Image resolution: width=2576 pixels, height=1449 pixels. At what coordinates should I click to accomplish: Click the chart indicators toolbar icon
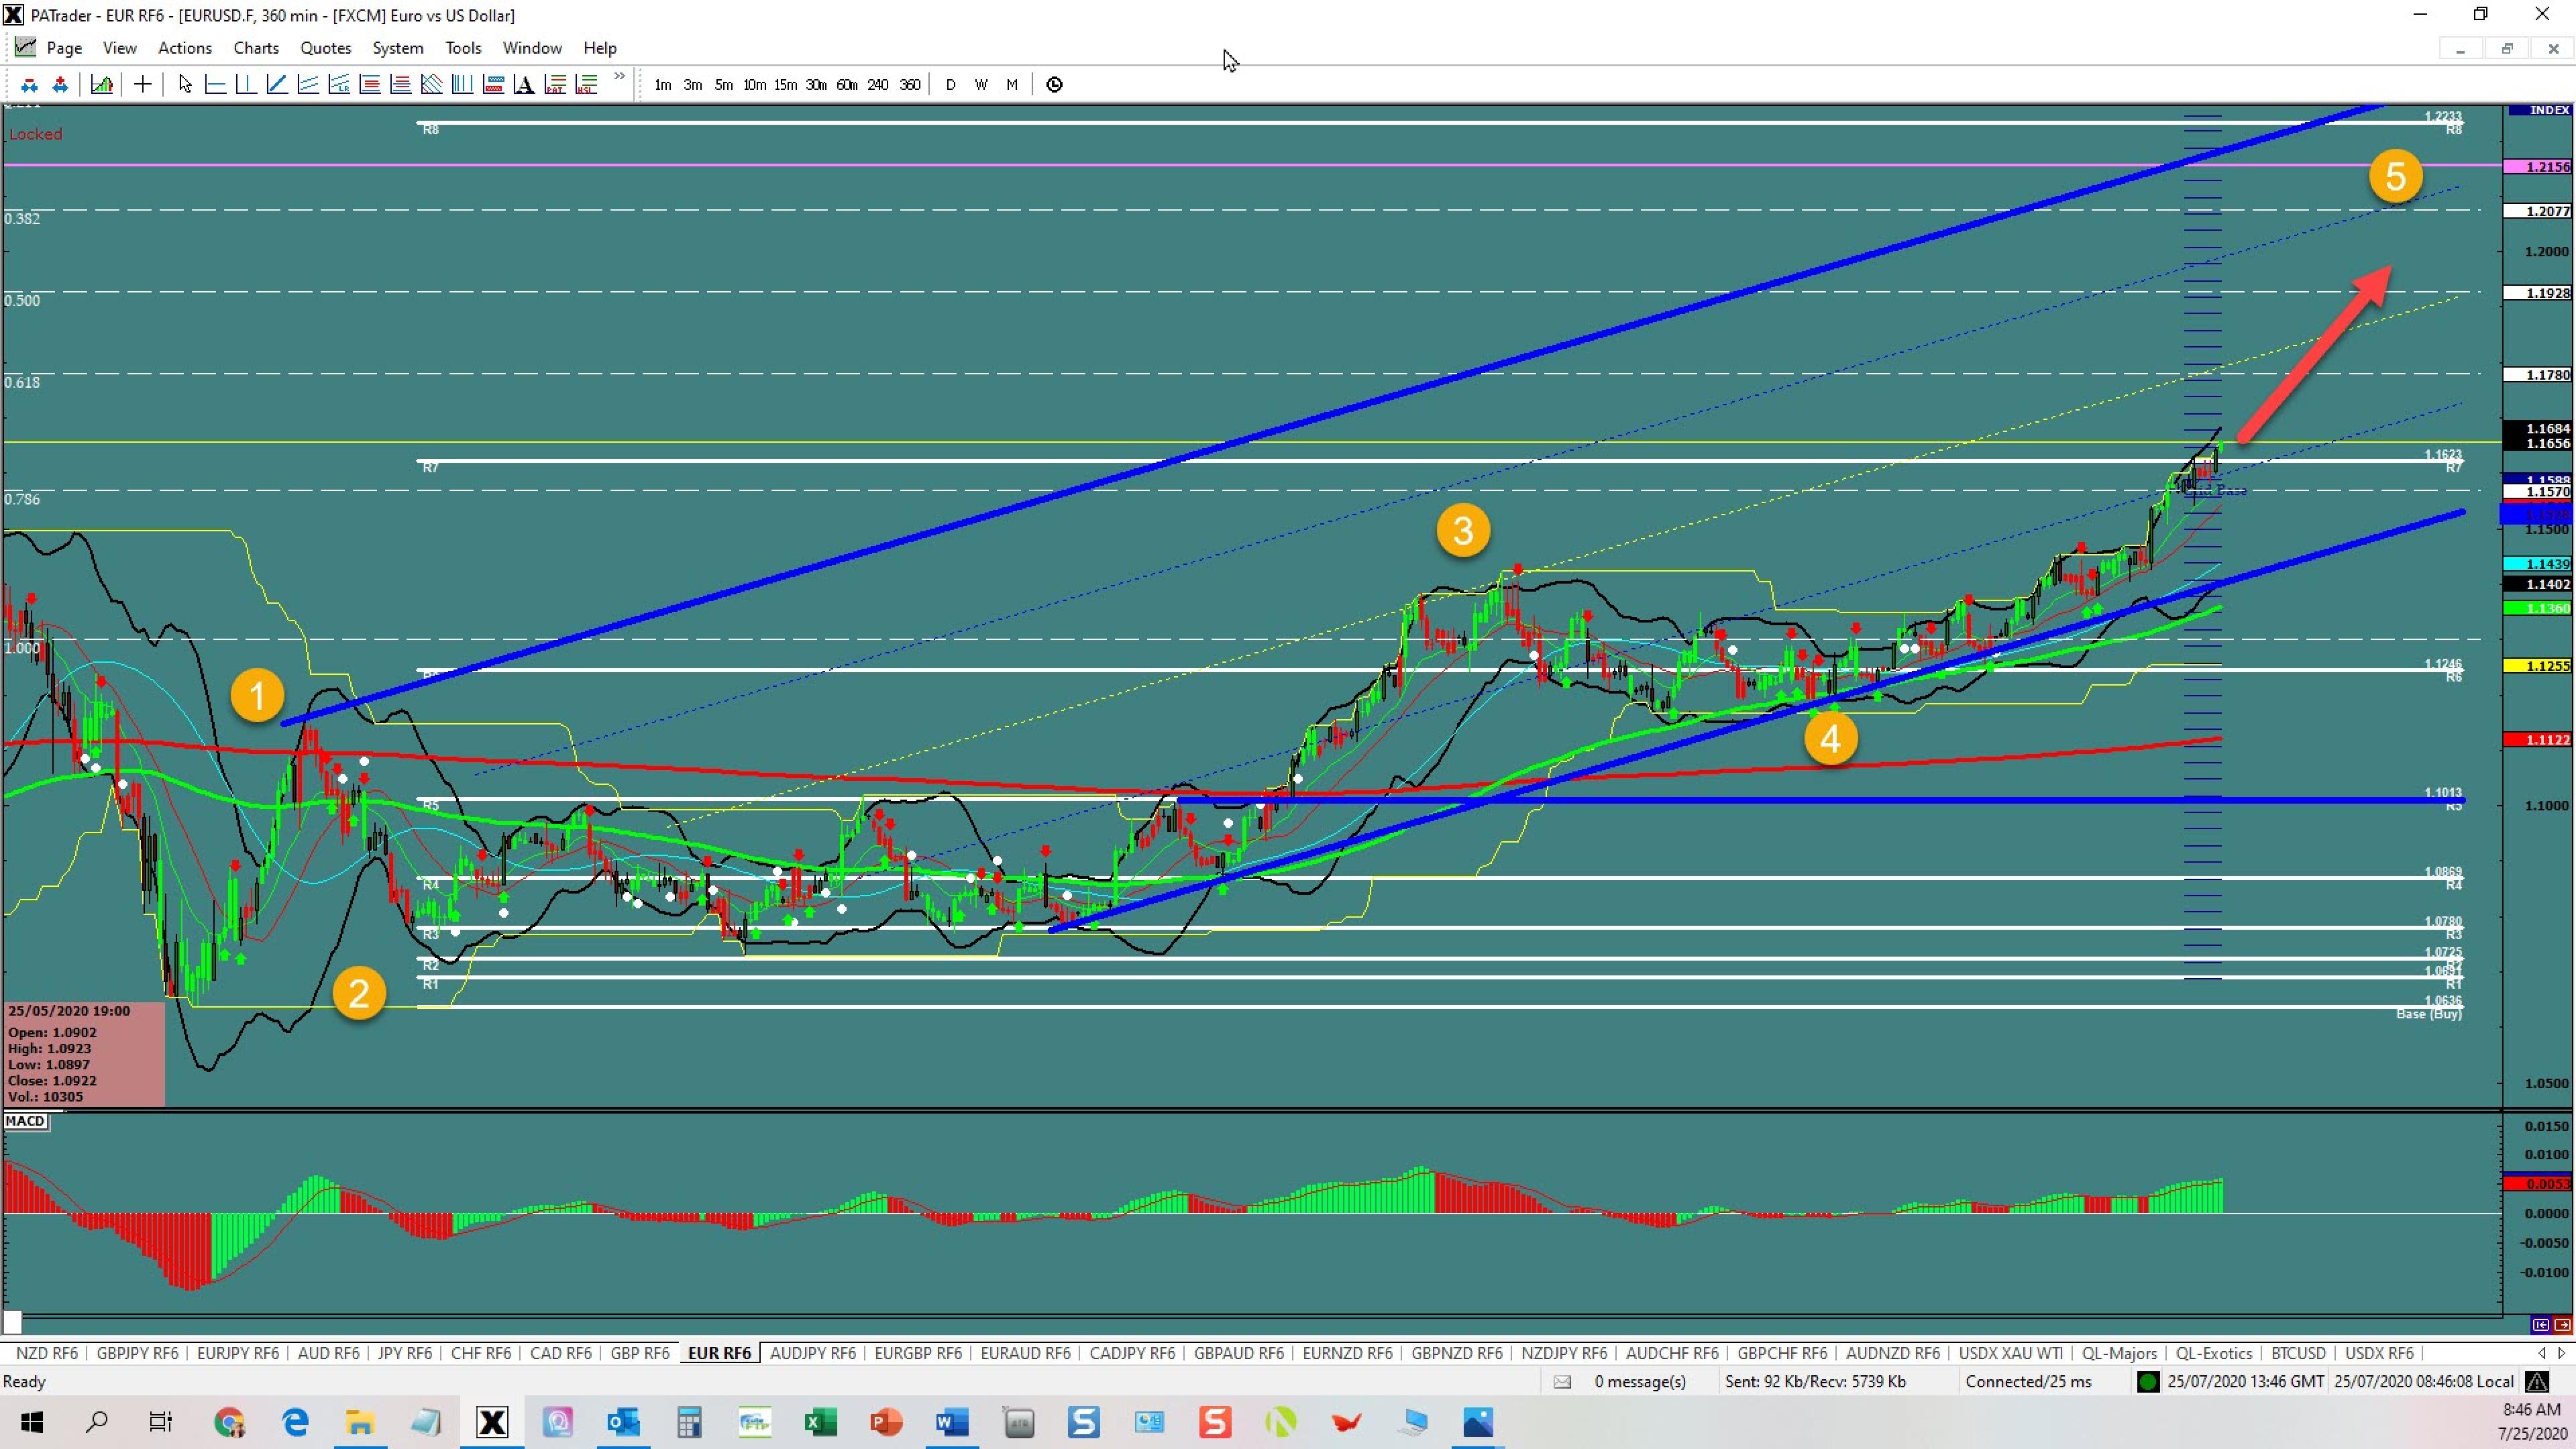[101, 85]
